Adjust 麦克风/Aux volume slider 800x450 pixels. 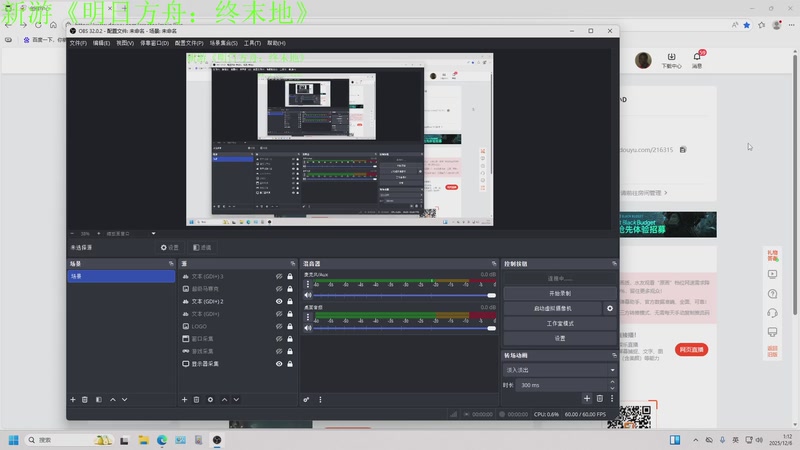tap(405, 295)
